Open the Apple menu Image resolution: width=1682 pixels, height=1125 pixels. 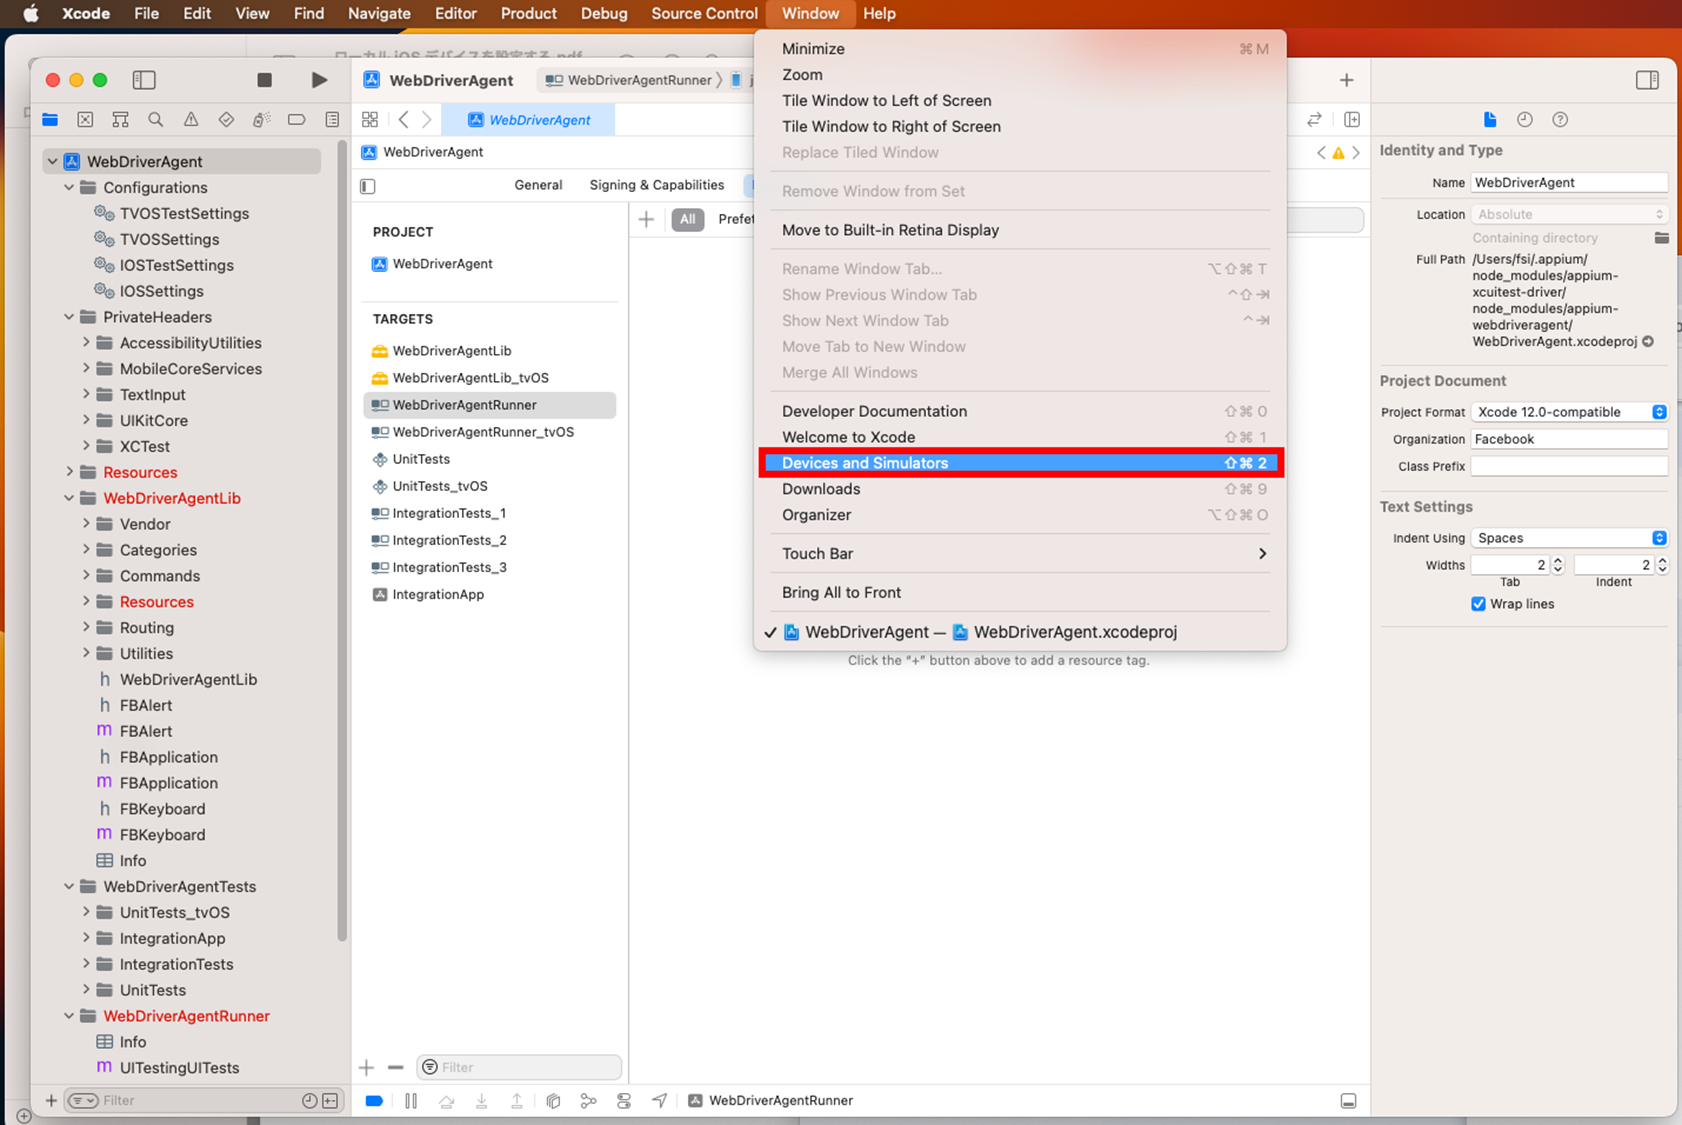coord(31,13)
